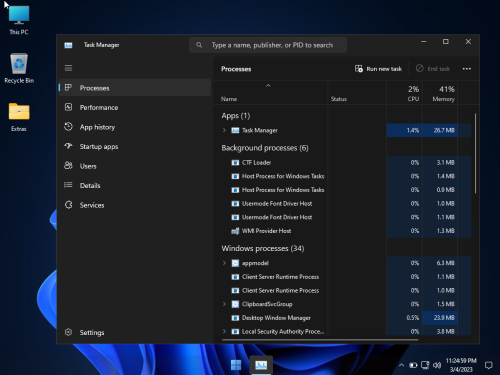Click the Users people icon
This screenshot has width=500, height=375.
click(68, 166)
